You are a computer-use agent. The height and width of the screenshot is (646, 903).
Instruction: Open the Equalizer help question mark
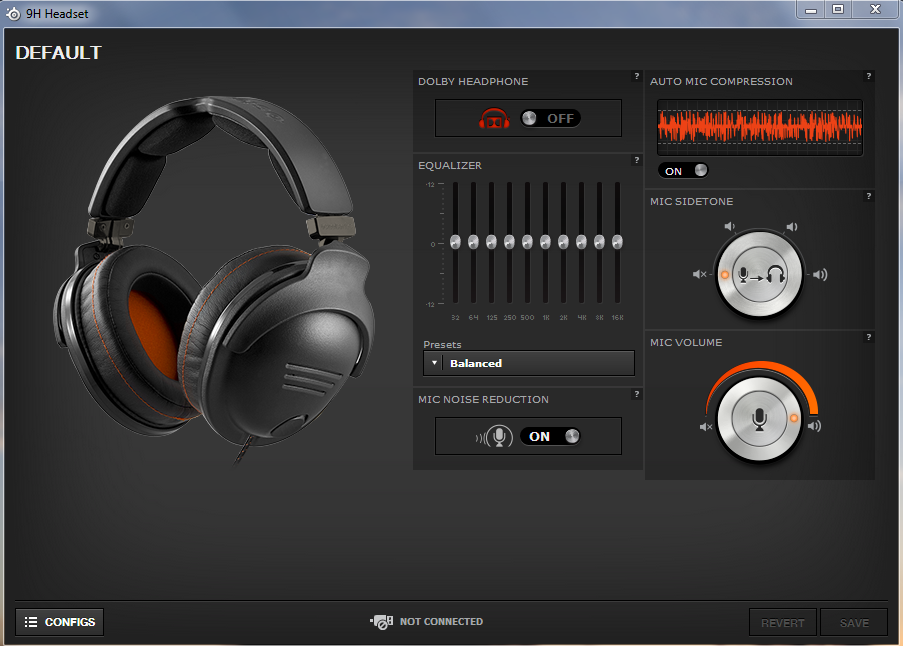point(636,160)
